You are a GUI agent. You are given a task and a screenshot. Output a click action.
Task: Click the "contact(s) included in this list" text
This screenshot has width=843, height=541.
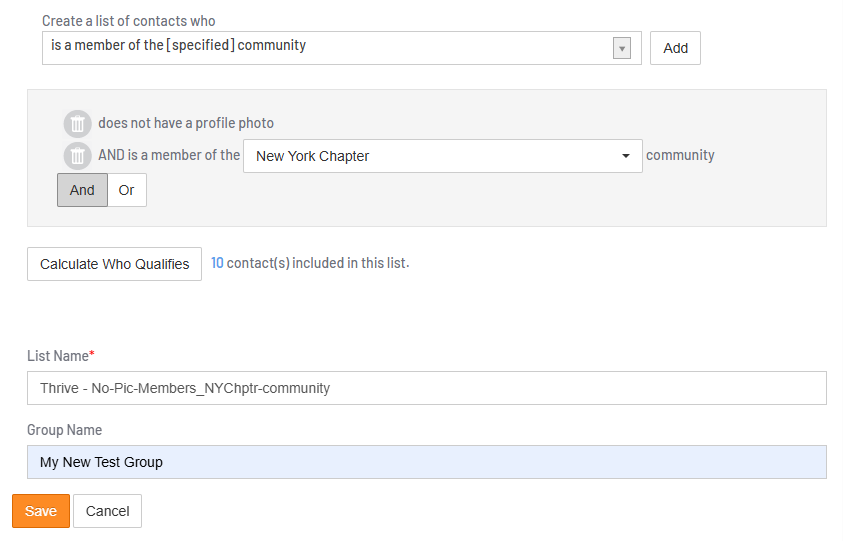[x=318, y=263]
